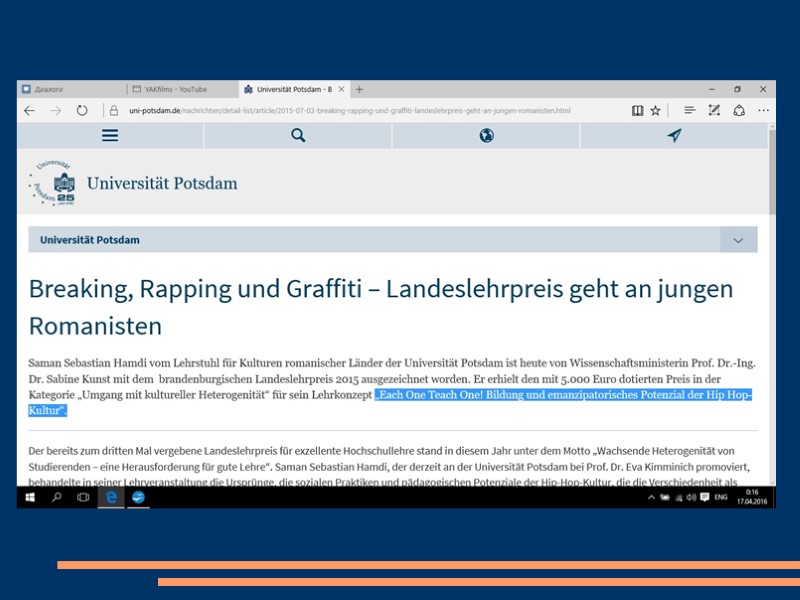Click the Universität Potsdam header title
Image resolution: width=800 pixels, height=600 pixels.
coord(162,183)
